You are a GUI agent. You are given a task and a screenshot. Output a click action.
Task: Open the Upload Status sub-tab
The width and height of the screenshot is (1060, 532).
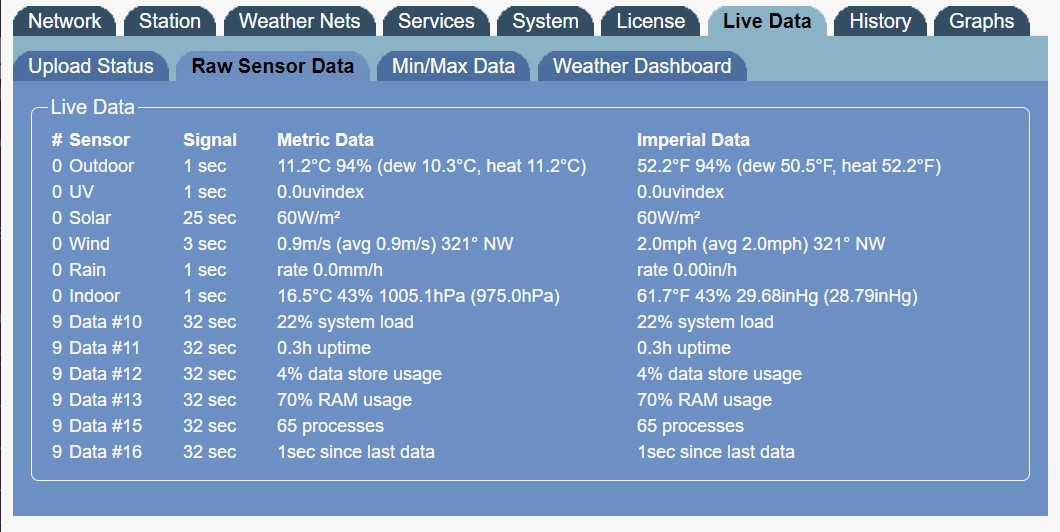(x=91, y=66)
